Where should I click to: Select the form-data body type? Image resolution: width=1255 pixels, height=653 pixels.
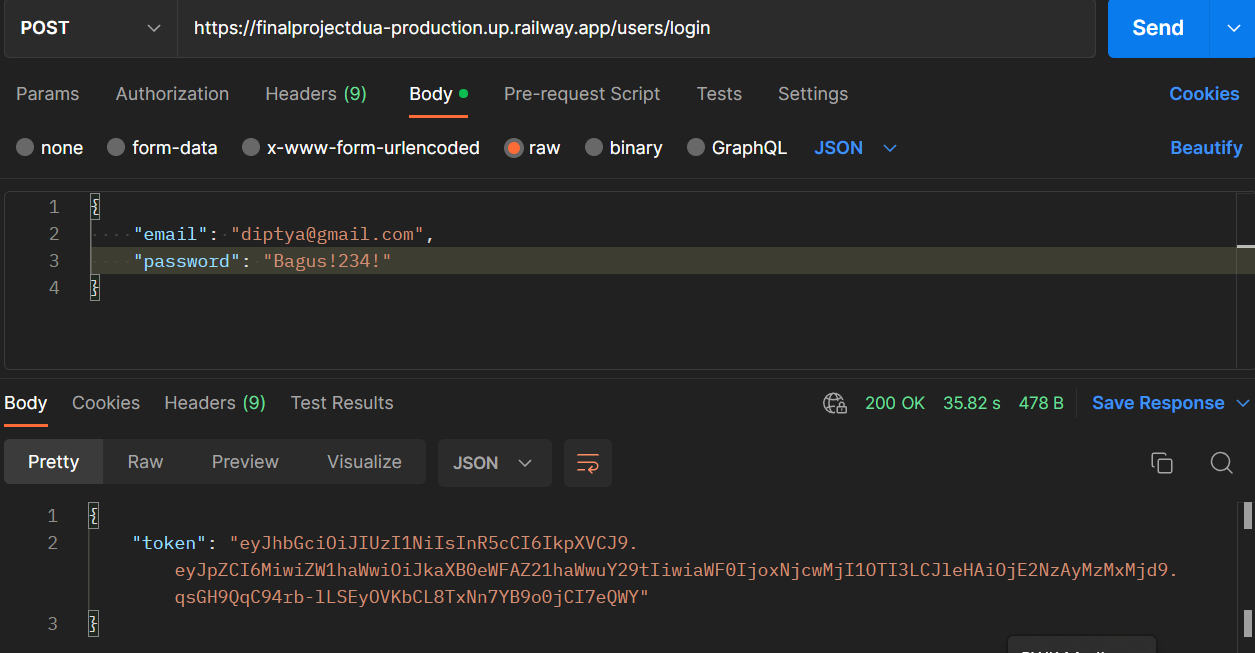point(163,147)
